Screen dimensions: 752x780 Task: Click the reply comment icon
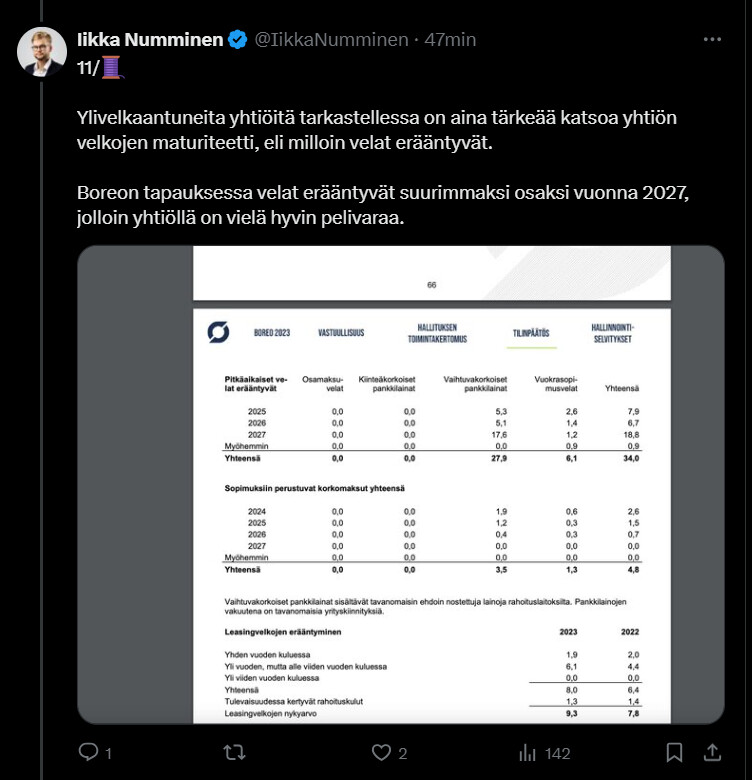click(x=89, y=752)
